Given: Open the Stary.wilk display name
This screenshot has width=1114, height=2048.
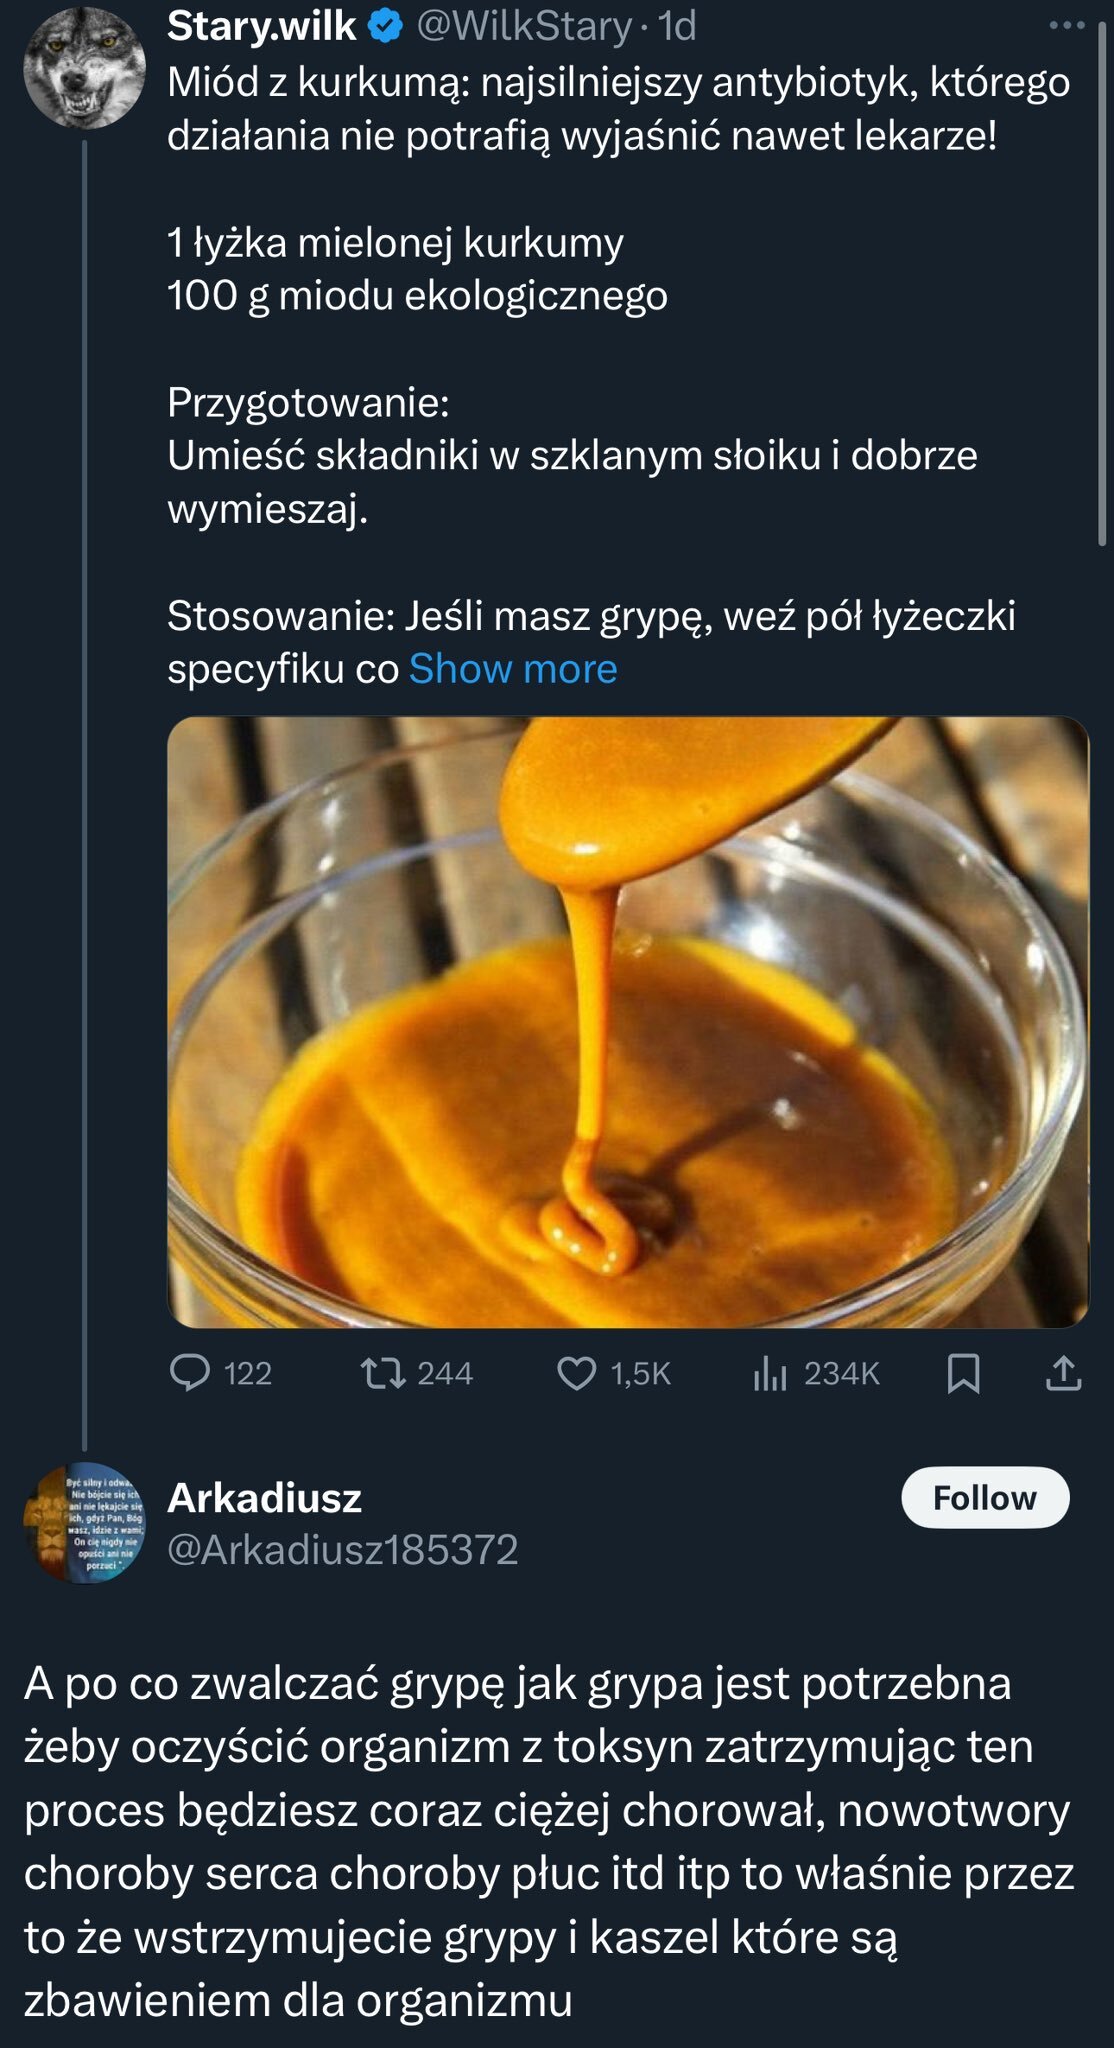Looking at the screenshot, I should [261, 27].
